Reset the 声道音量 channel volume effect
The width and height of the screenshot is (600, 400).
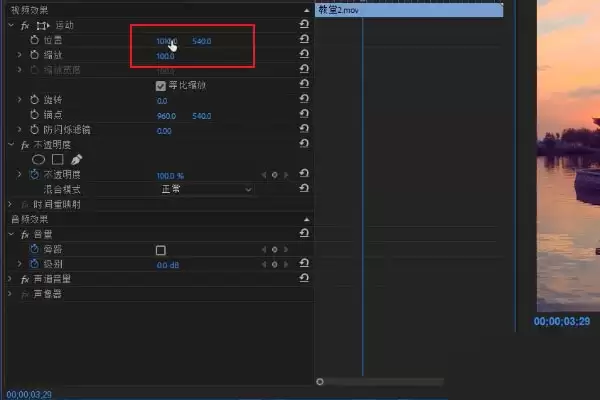point(304,278)
